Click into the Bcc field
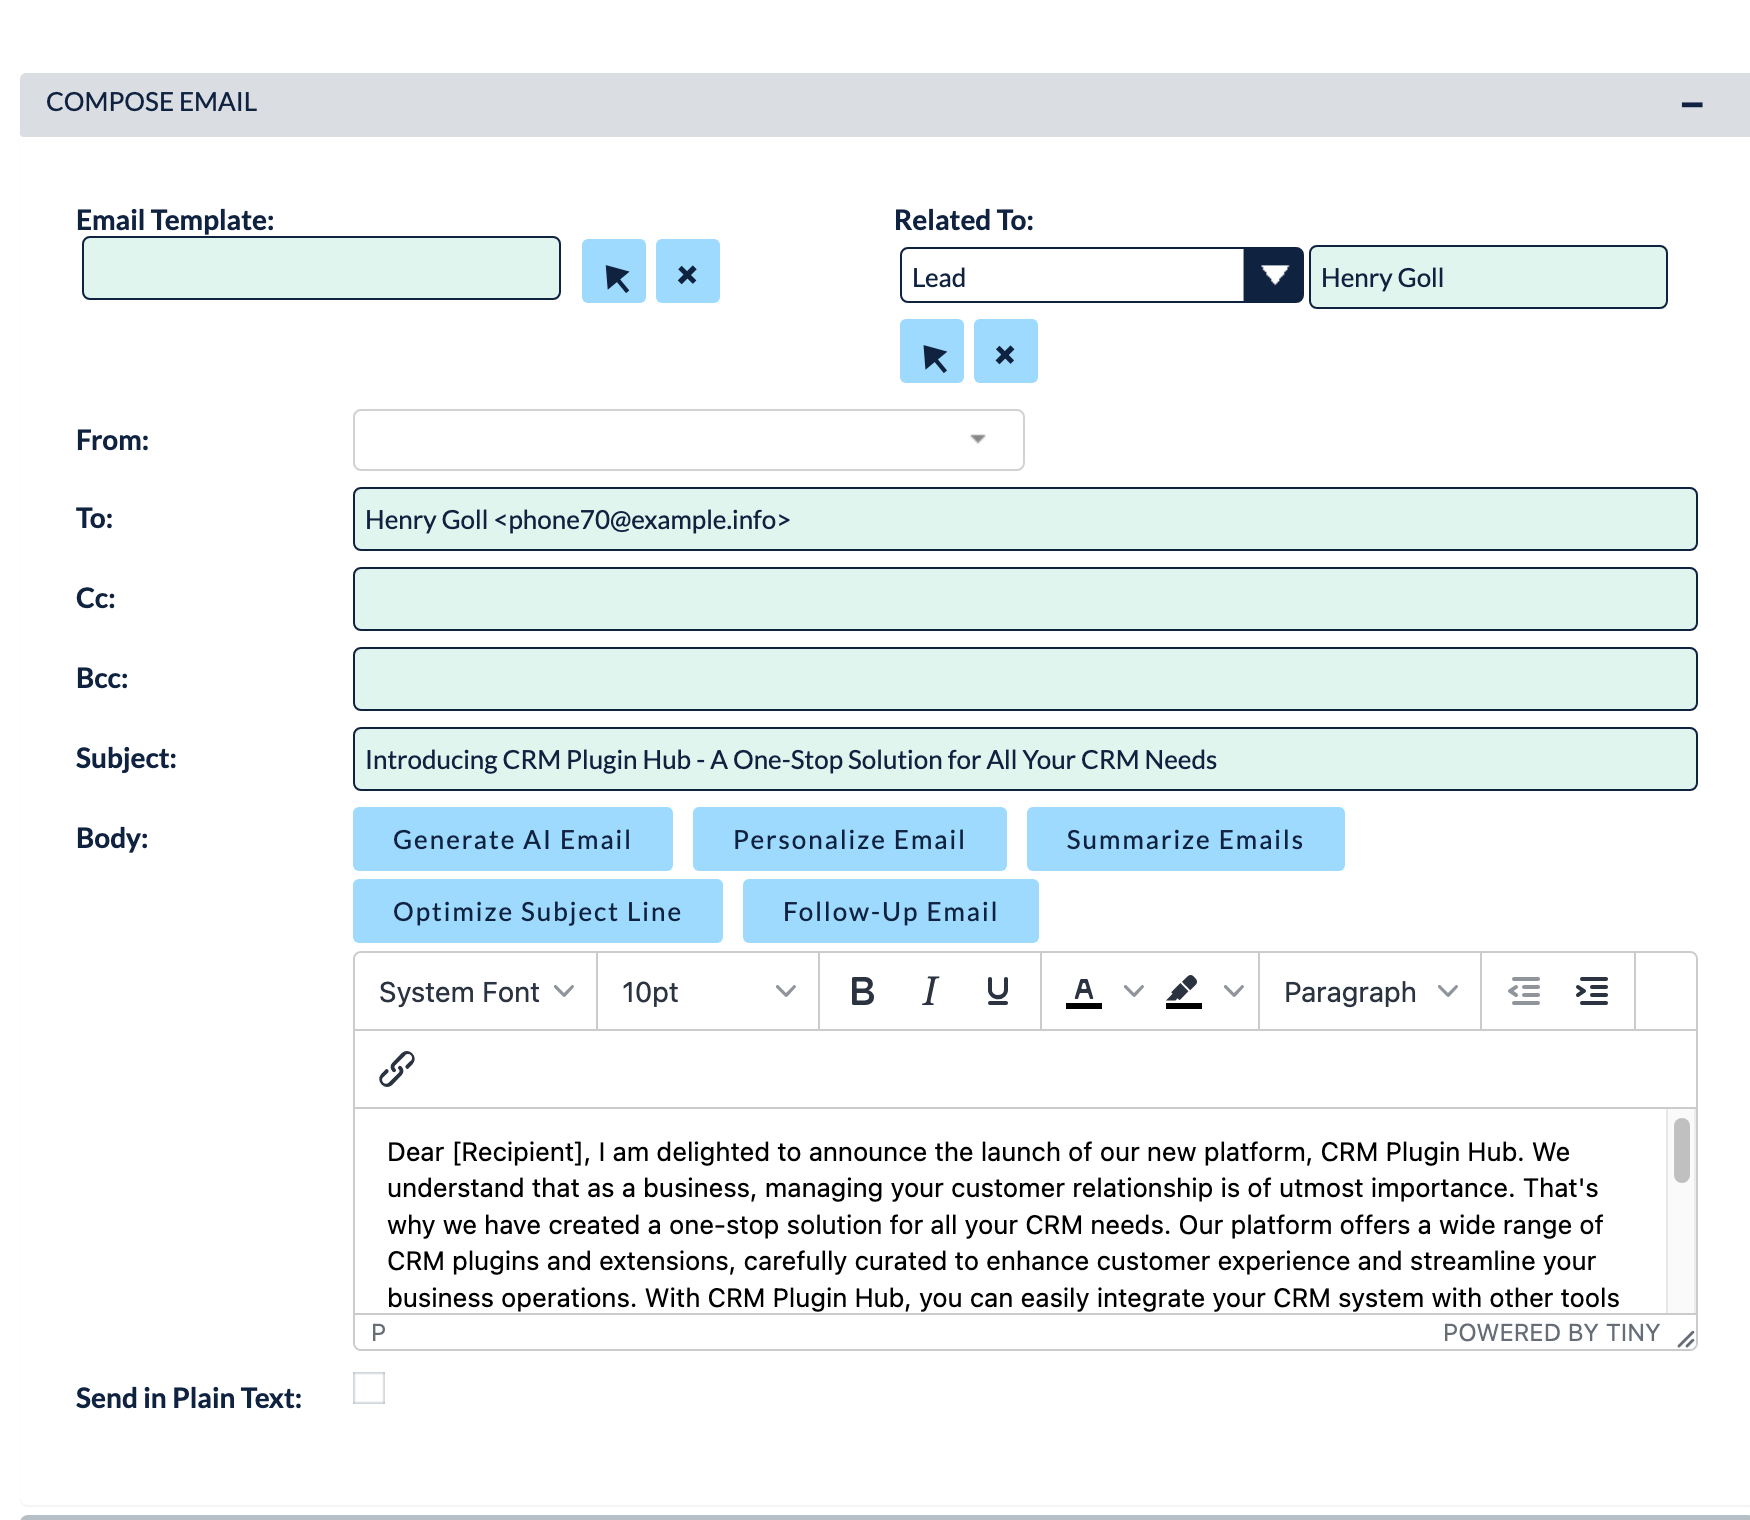1750x1520 pixels. point(1025,679)
